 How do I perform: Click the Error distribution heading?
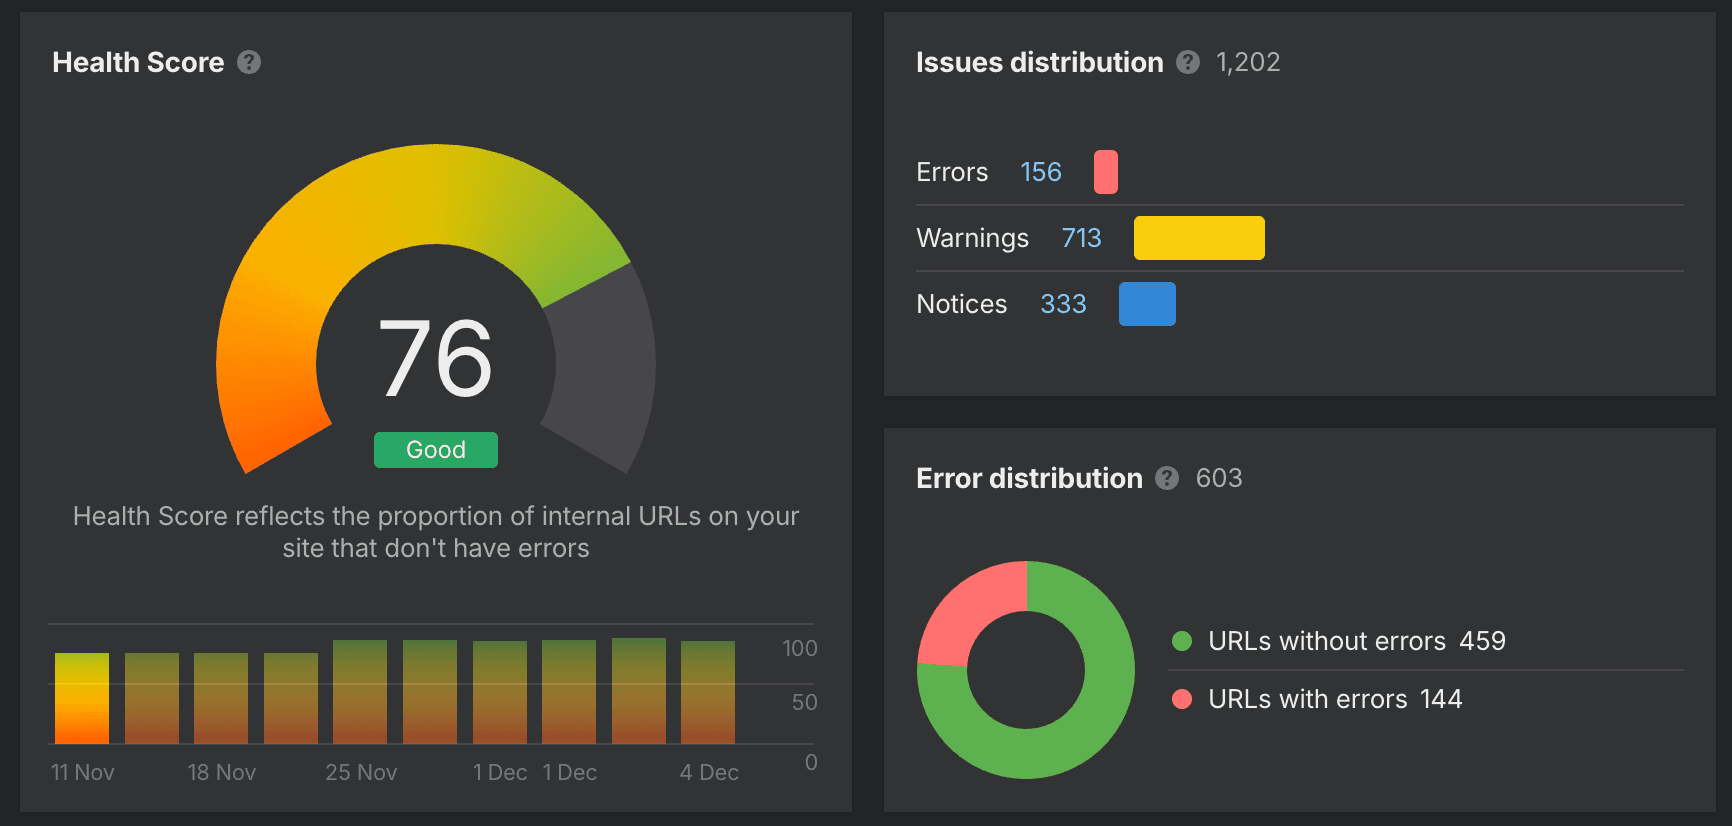point(1029,478)
